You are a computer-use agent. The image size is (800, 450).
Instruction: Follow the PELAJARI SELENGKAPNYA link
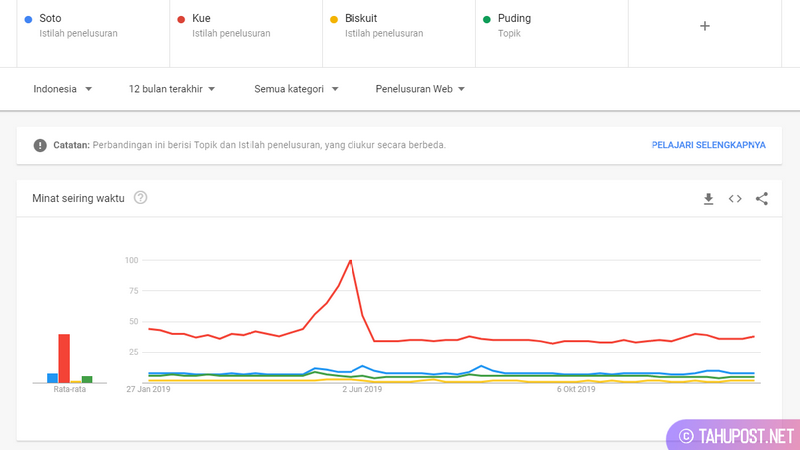pyautogui.click(x=708, y=145)
